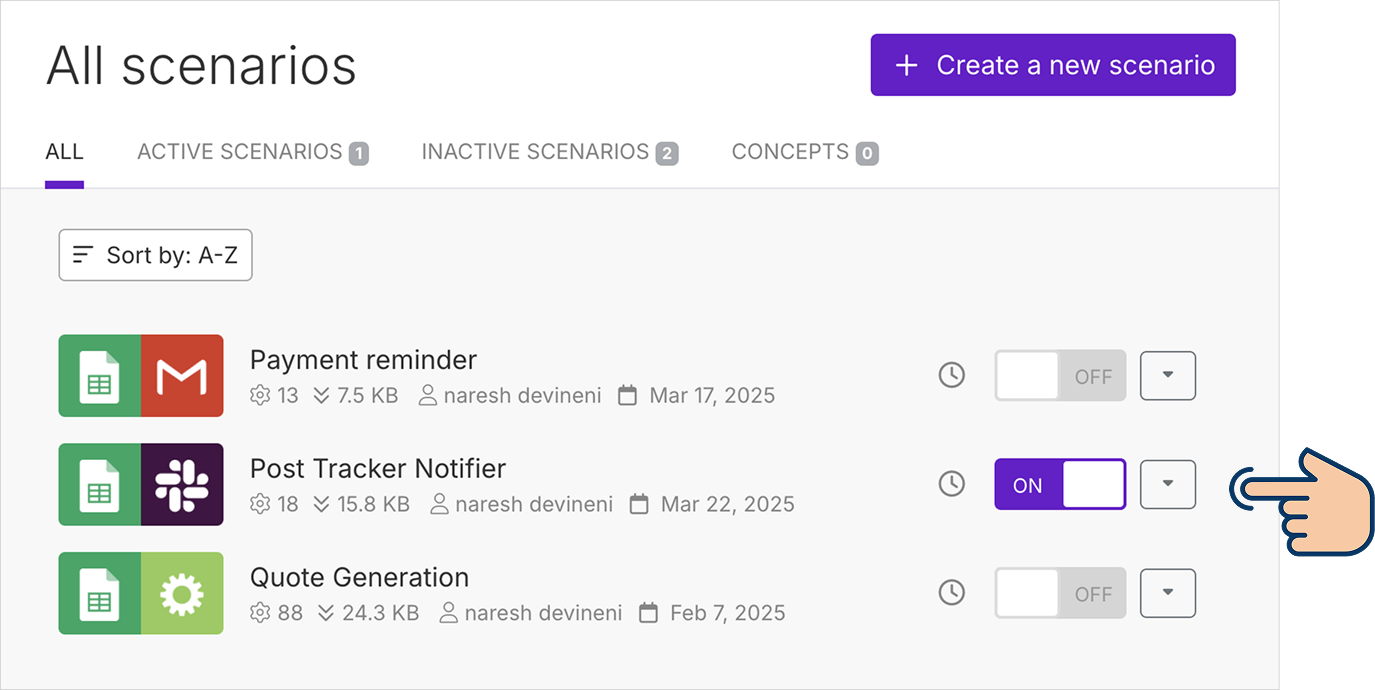Select the Concepts tab

point(804,152)
